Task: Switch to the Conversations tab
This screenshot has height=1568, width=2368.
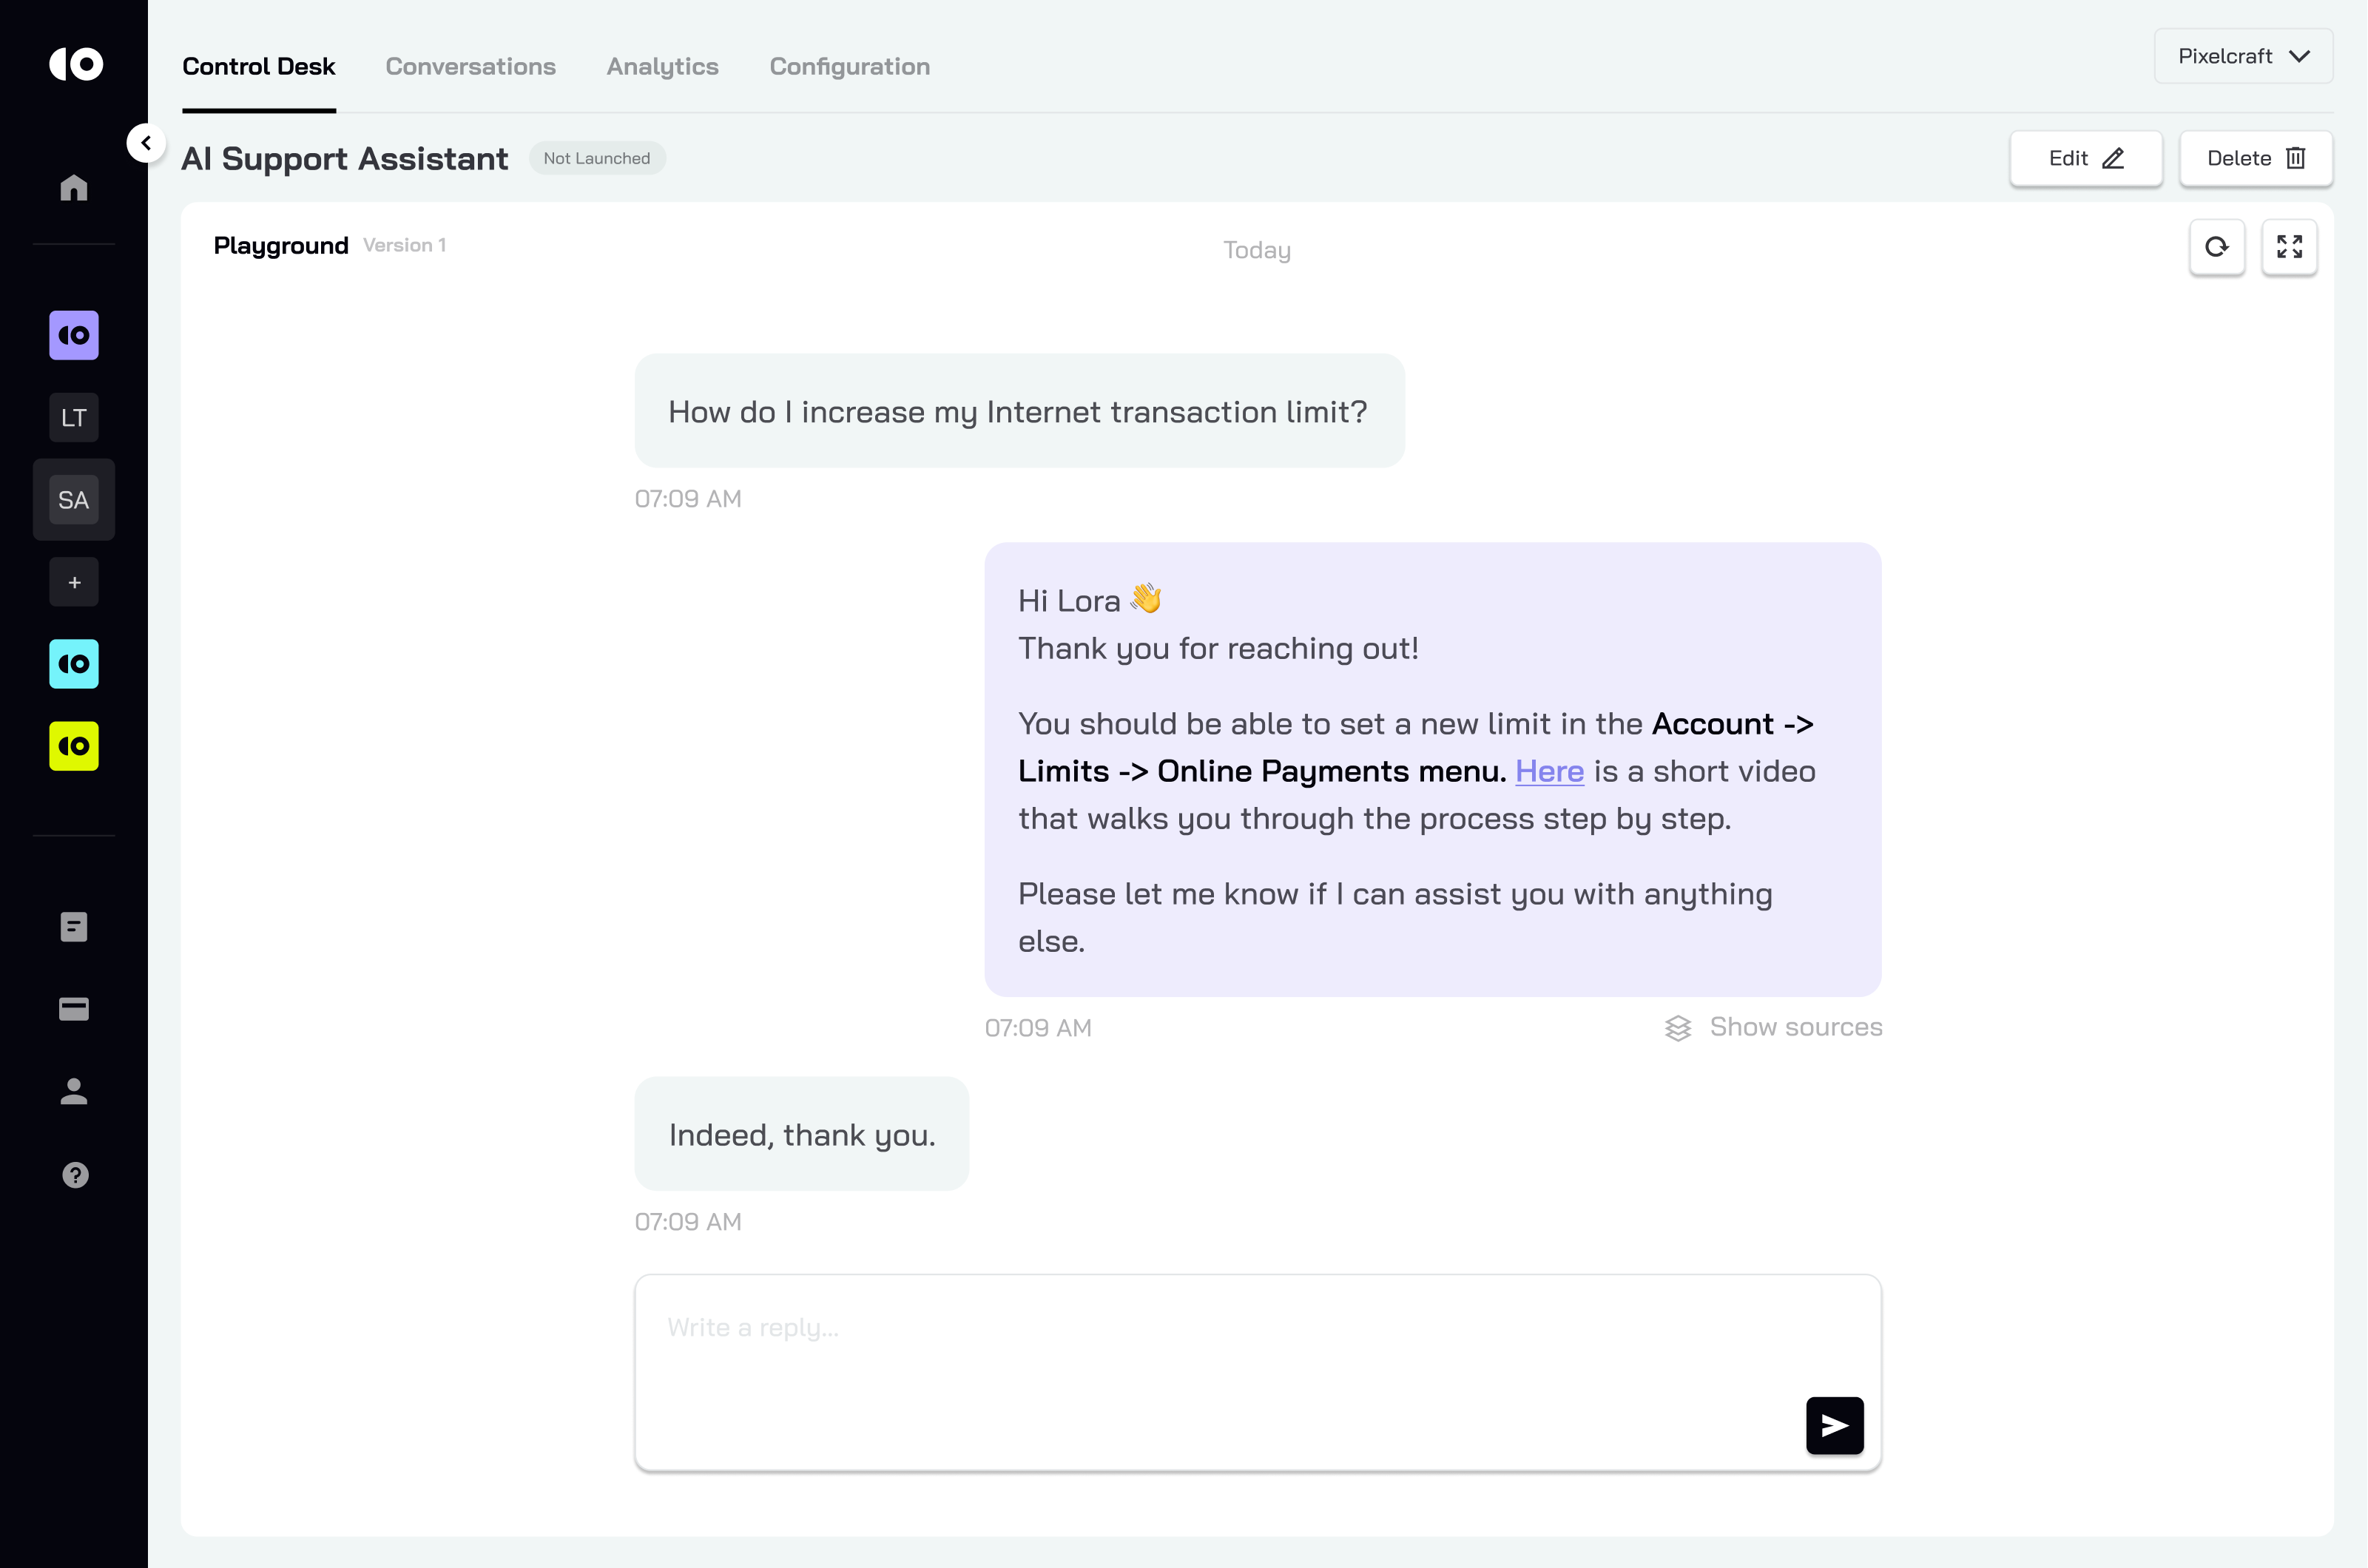Action: (x=471, y=67)
